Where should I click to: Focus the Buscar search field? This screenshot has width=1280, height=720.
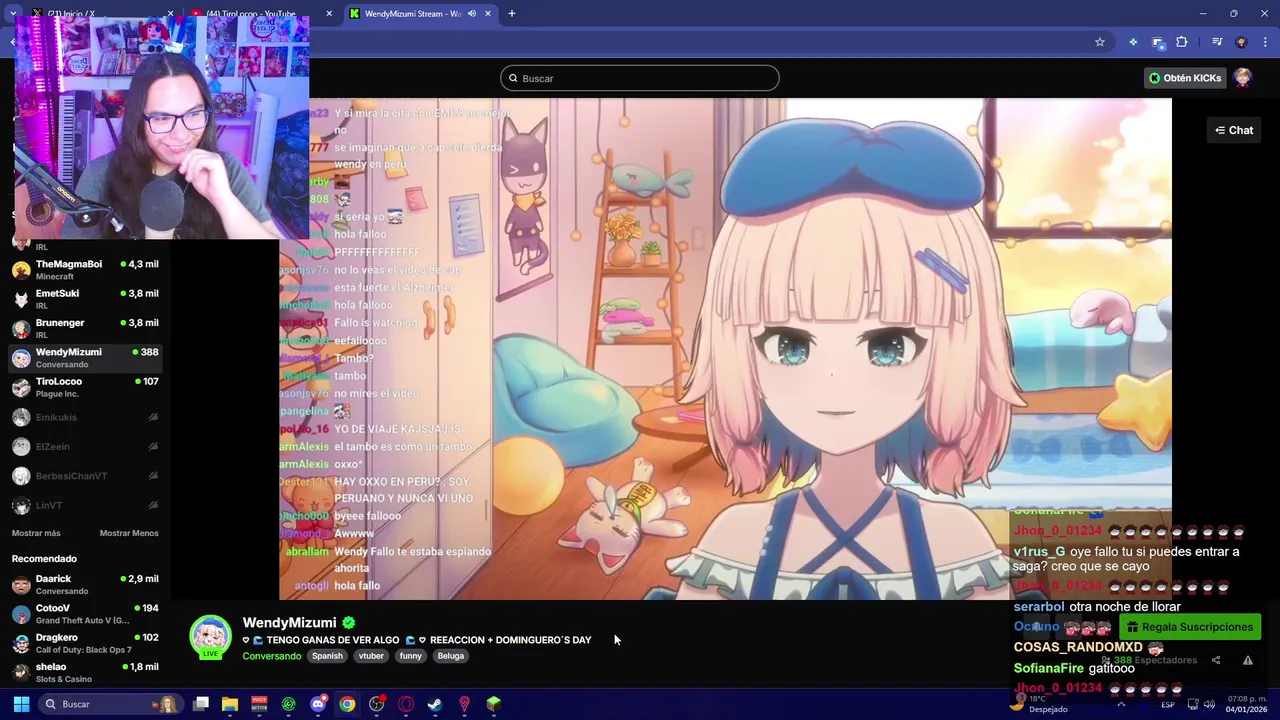(x=640, y=78)
